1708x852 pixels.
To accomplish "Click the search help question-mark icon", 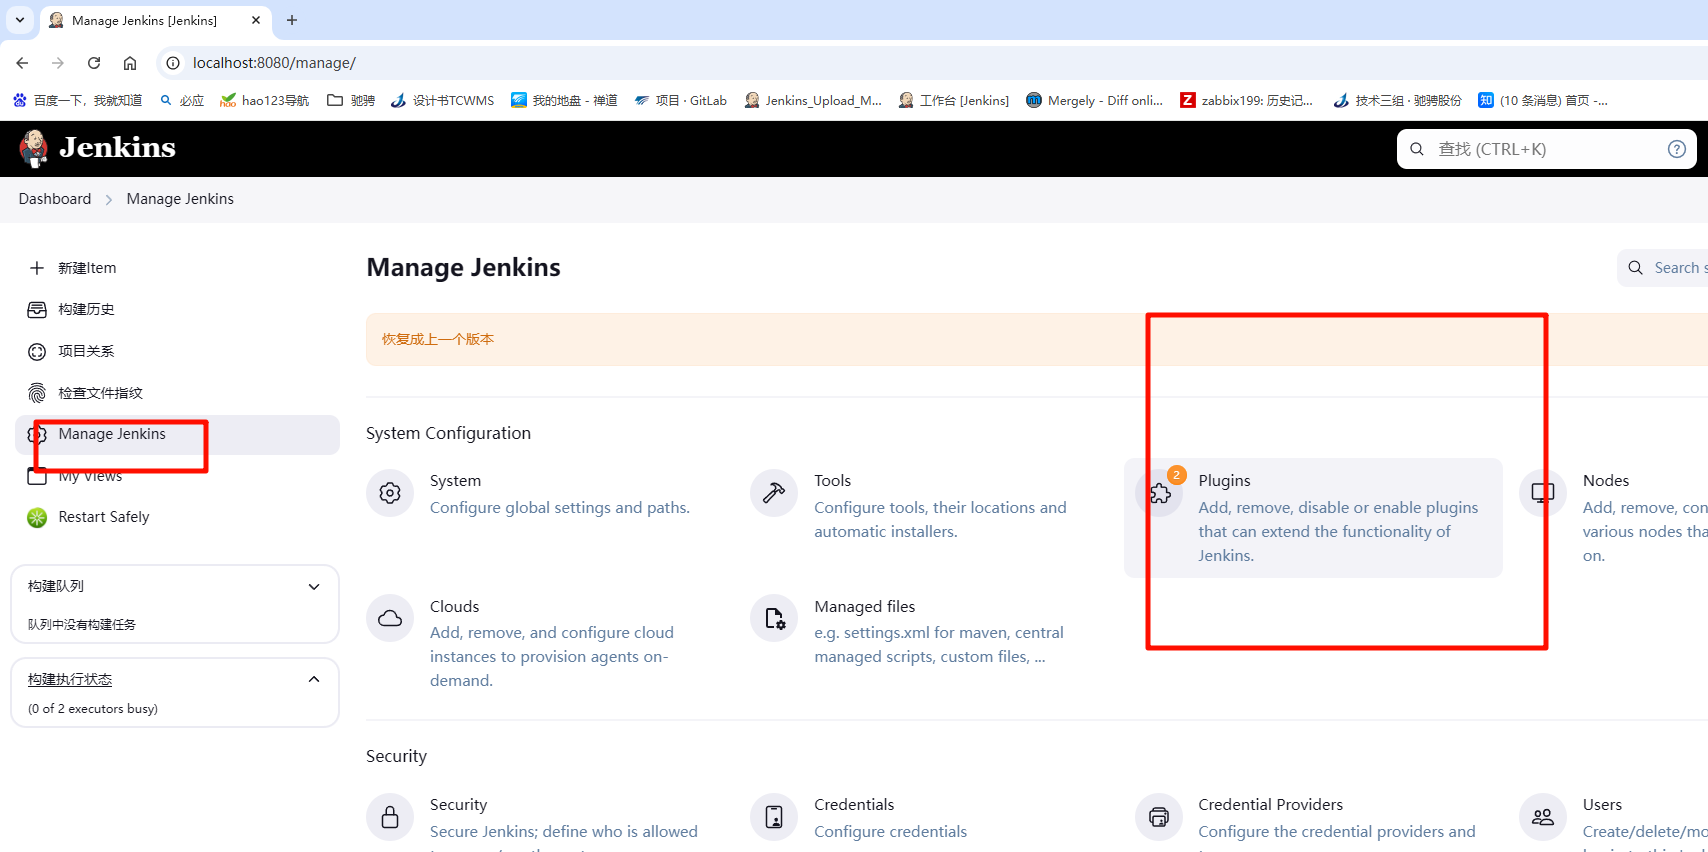I will point(1677,149).
